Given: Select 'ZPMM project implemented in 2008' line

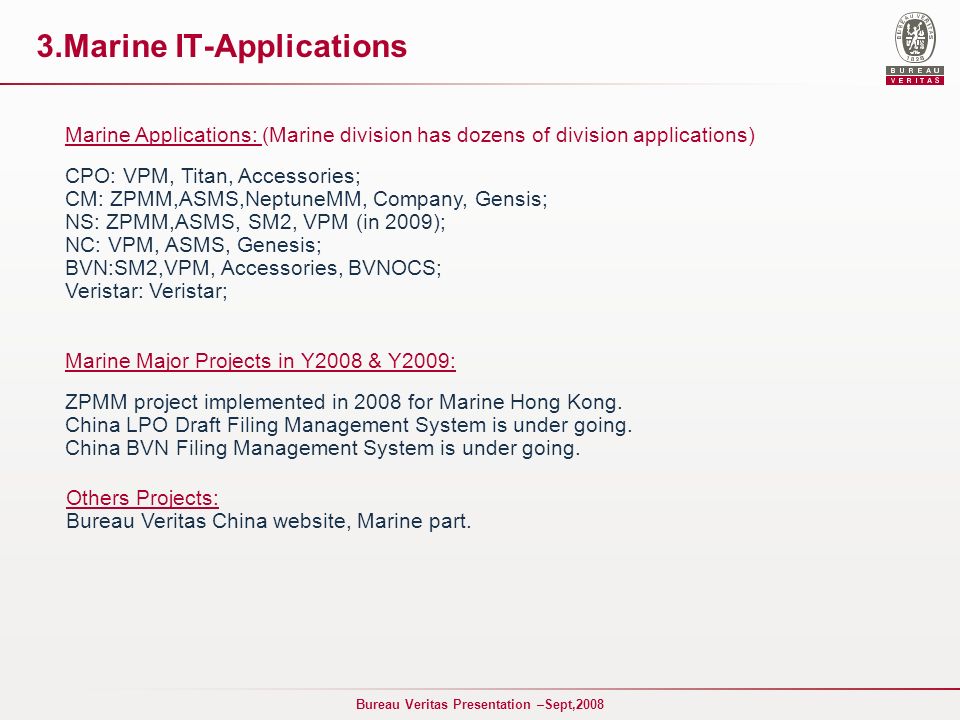Looking at the screenshot, I should point(343,402).
